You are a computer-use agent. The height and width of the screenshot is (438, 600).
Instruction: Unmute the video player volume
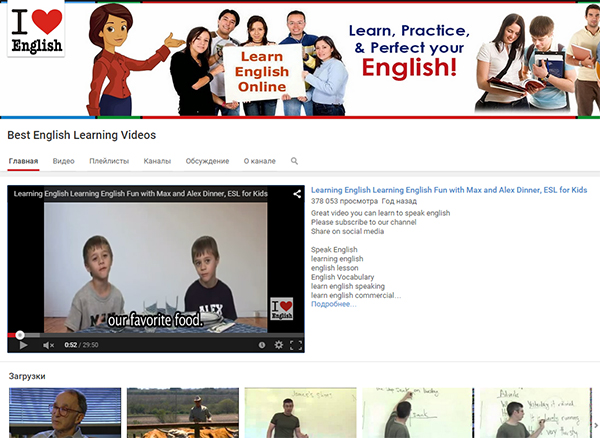tap(48, 345)
